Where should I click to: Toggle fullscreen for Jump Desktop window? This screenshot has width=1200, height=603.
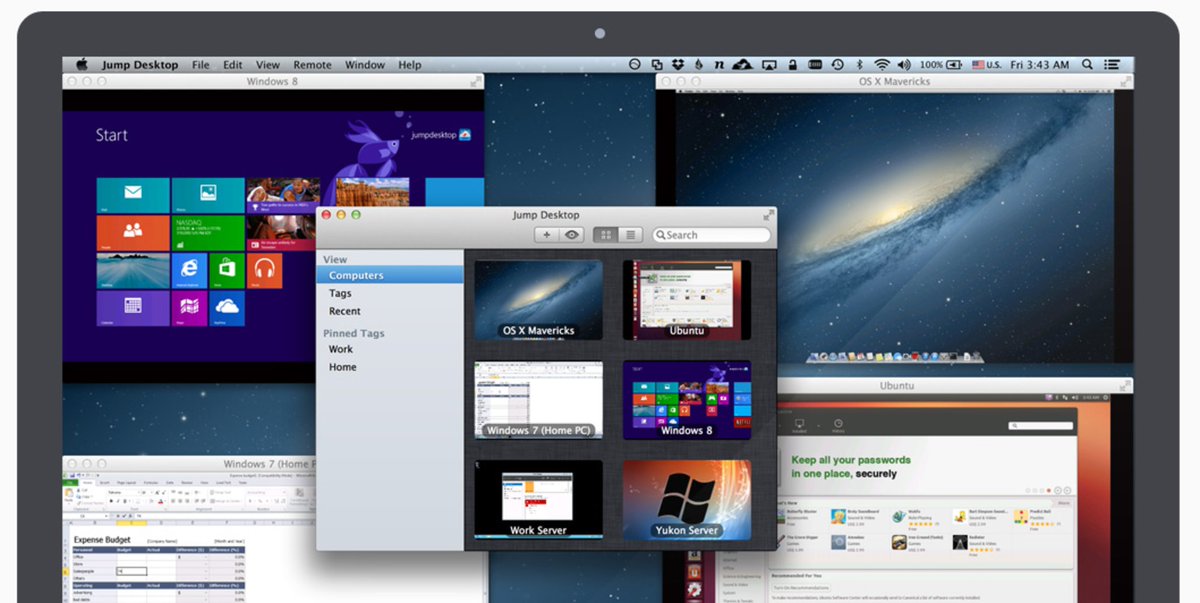768,214
